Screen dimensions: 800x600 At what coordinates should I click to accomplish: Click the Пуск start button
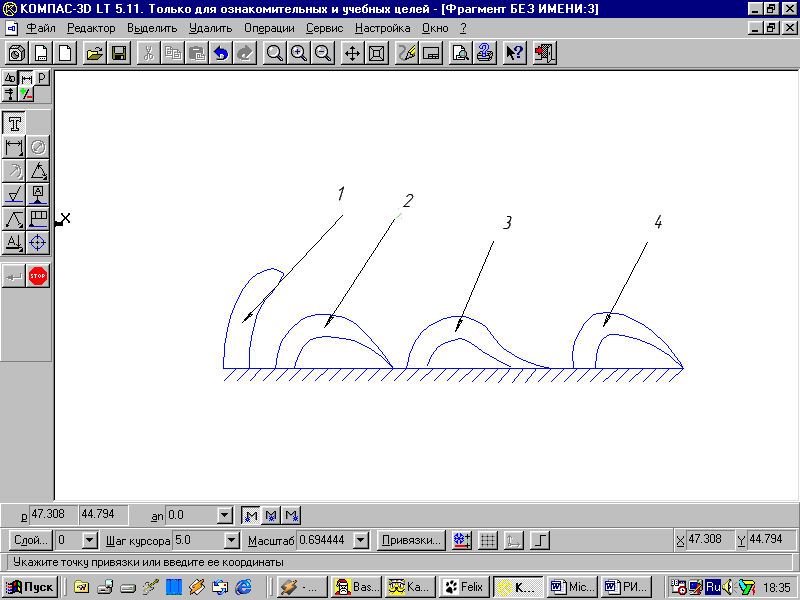coord(30,587)
